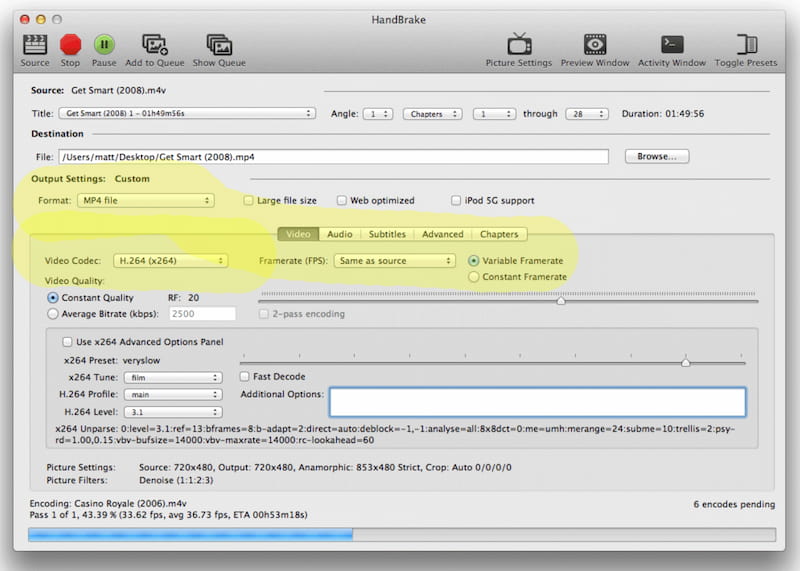Switch to the Subtitles tab

387,234
